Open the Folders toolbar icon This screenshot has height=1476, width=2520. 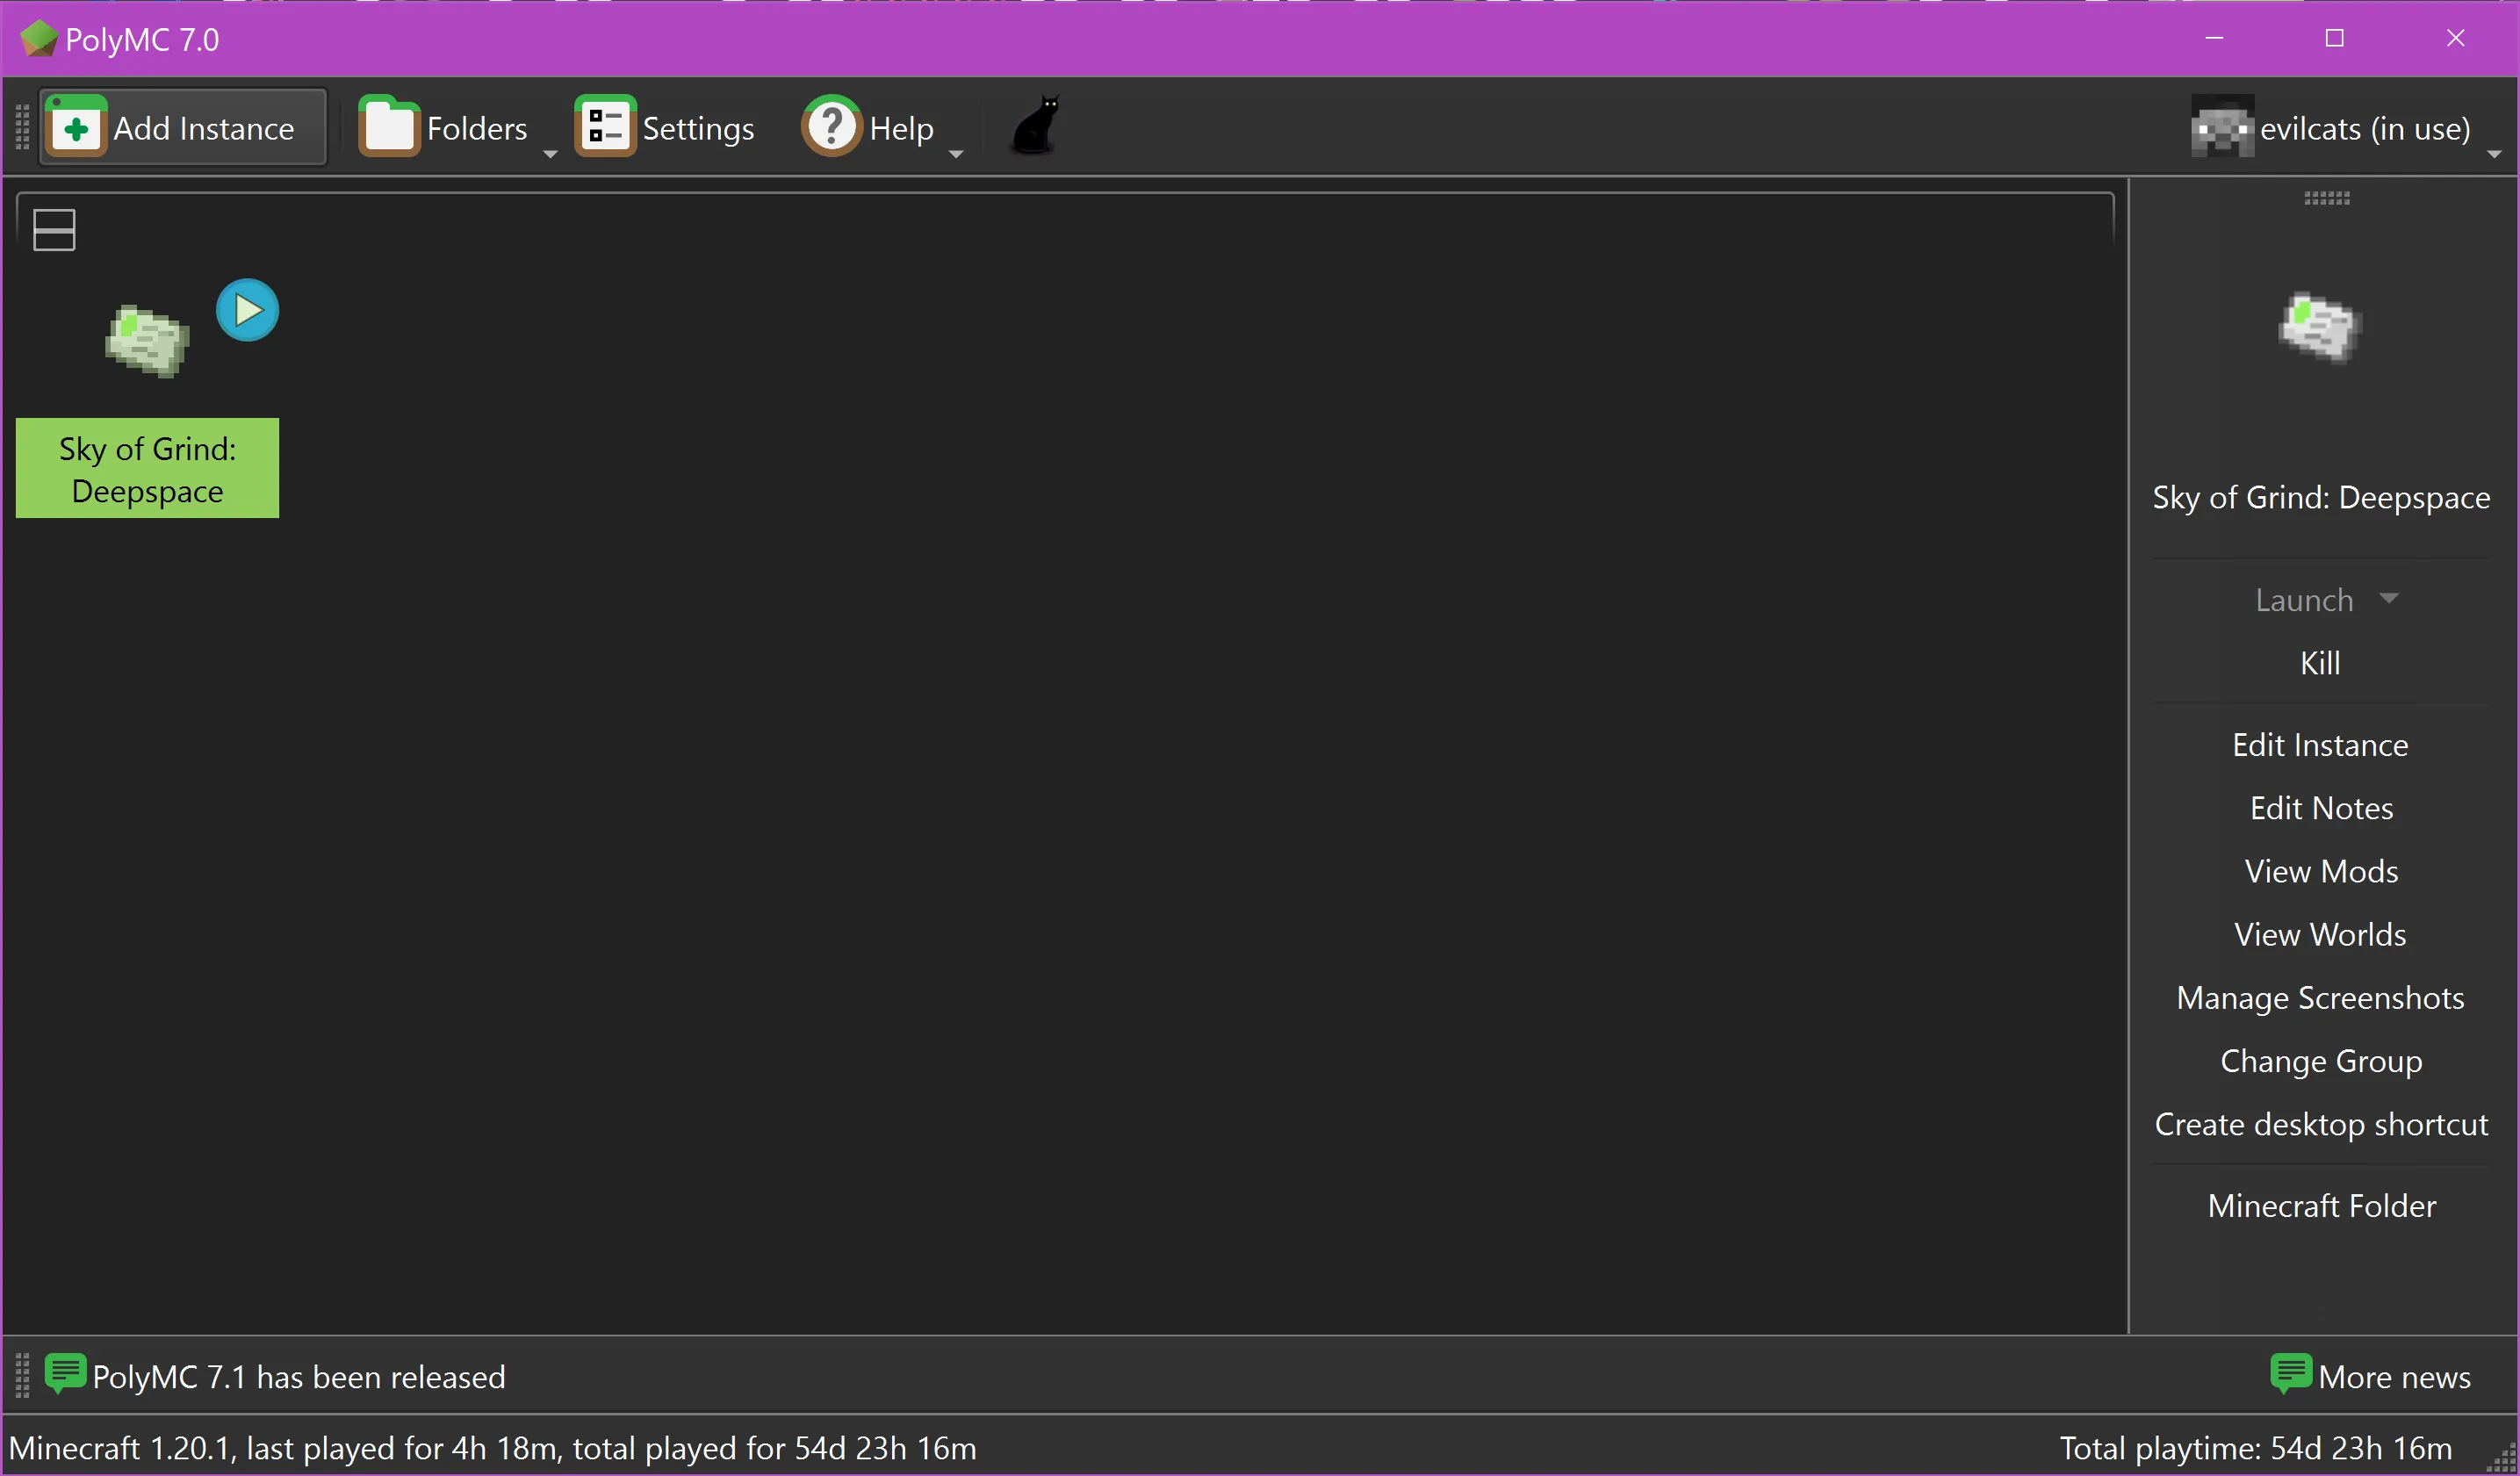[389, 127]
